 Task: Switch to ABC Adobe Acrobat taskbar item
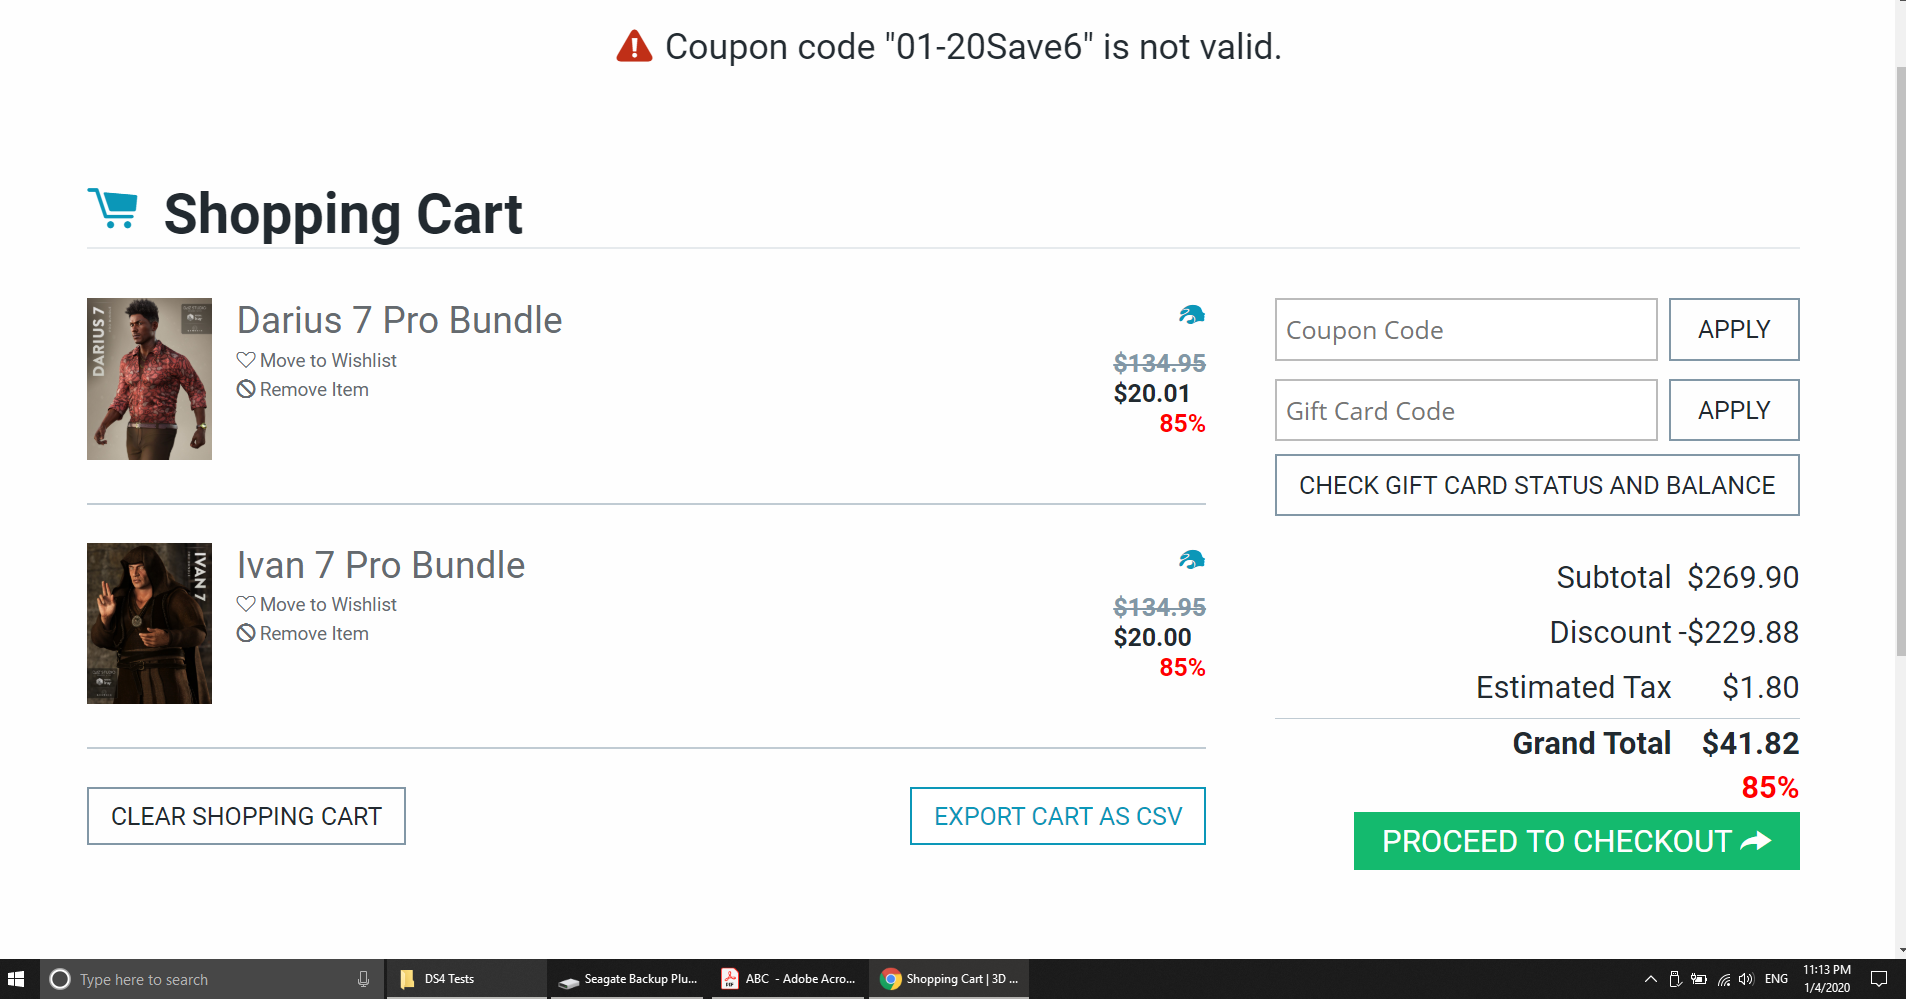789,979
